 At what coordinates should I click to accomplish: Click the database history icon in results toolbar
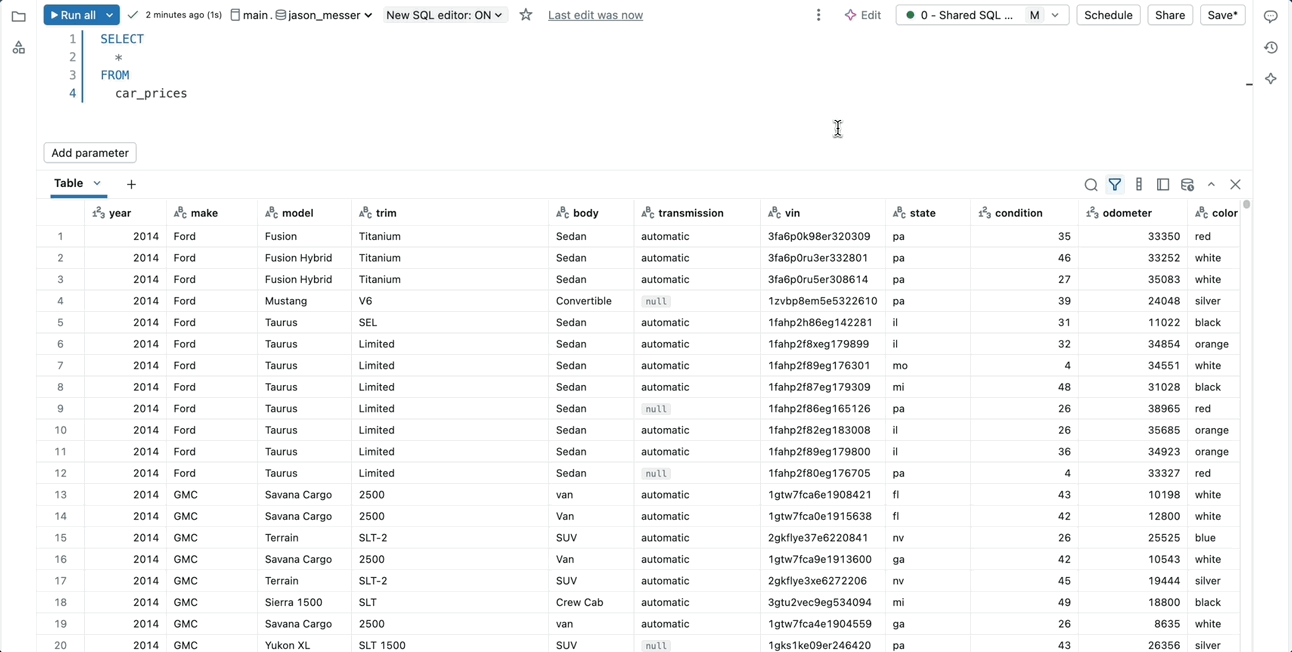pos(1187,185)
